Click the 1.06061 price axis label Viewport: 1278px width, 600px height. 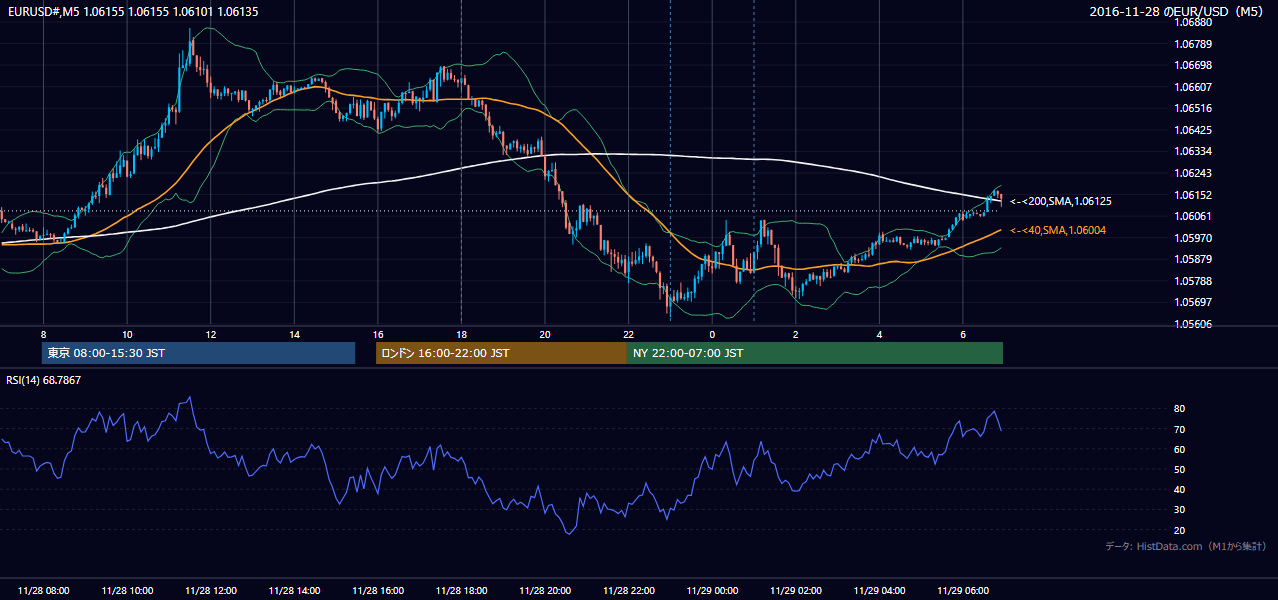point(1194,216)
